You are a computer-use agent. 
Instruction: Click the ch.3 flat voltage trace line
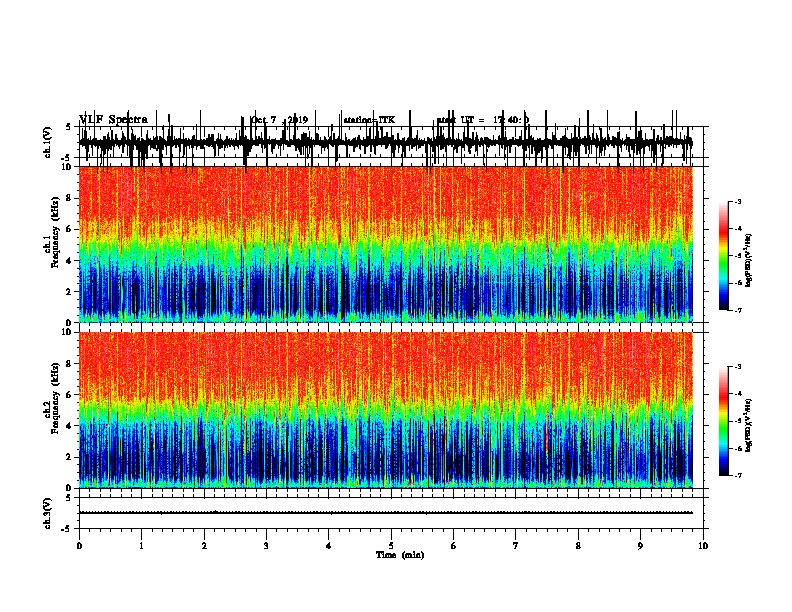385,513
